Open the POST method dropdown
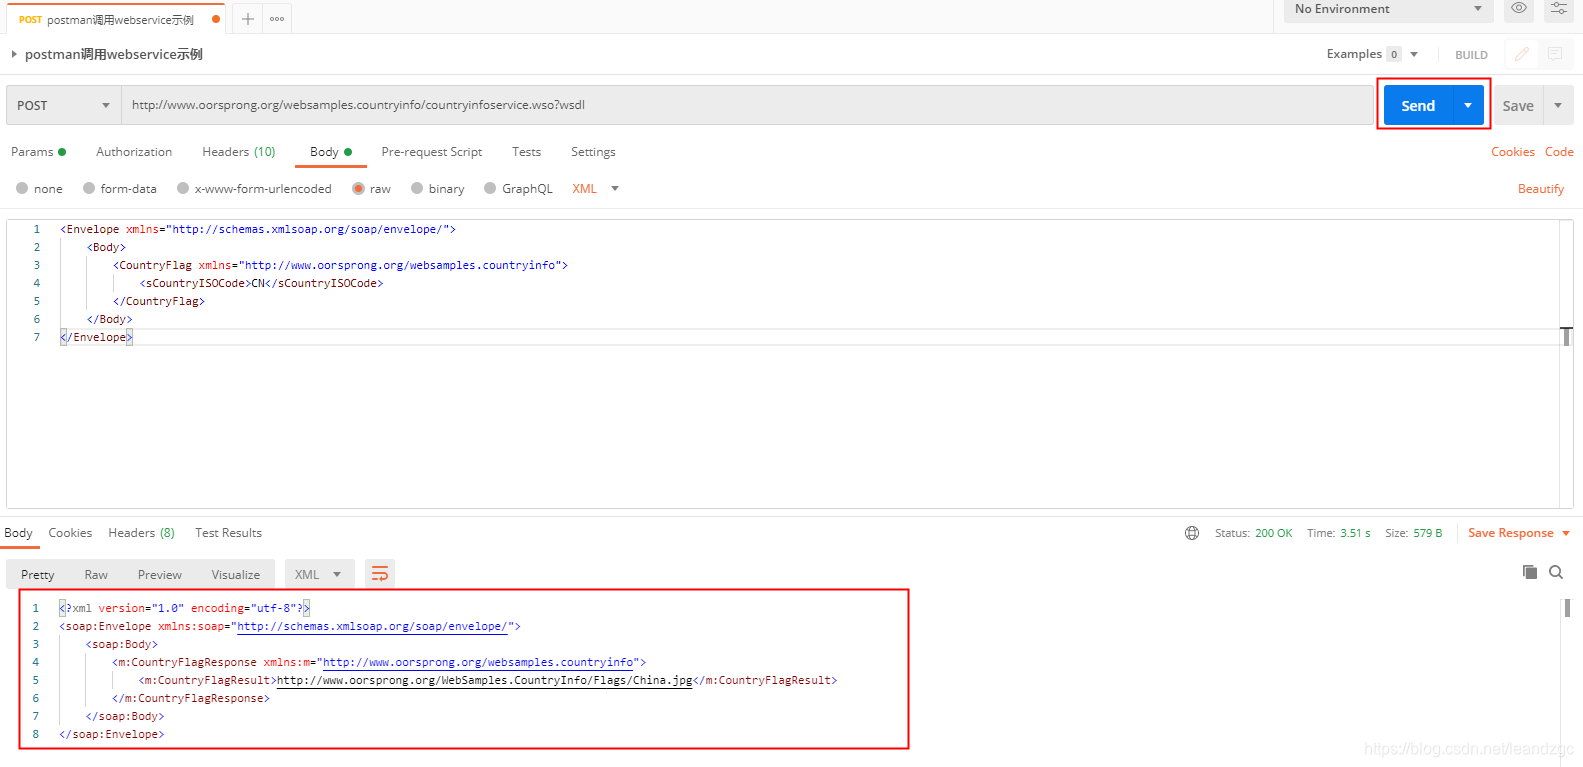Screen dimensions: 1583x767 coord(64,105)
